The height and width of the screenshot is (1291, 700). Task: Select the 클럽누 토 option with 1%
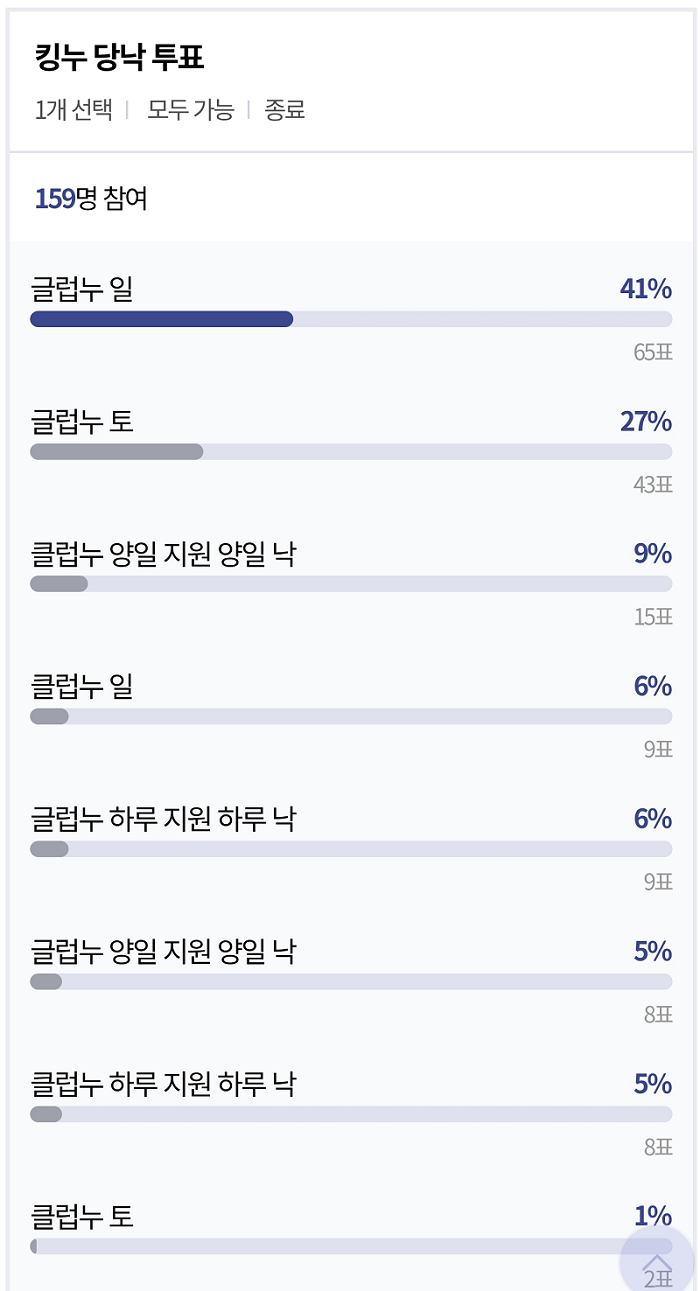[x=82, y=1216]
